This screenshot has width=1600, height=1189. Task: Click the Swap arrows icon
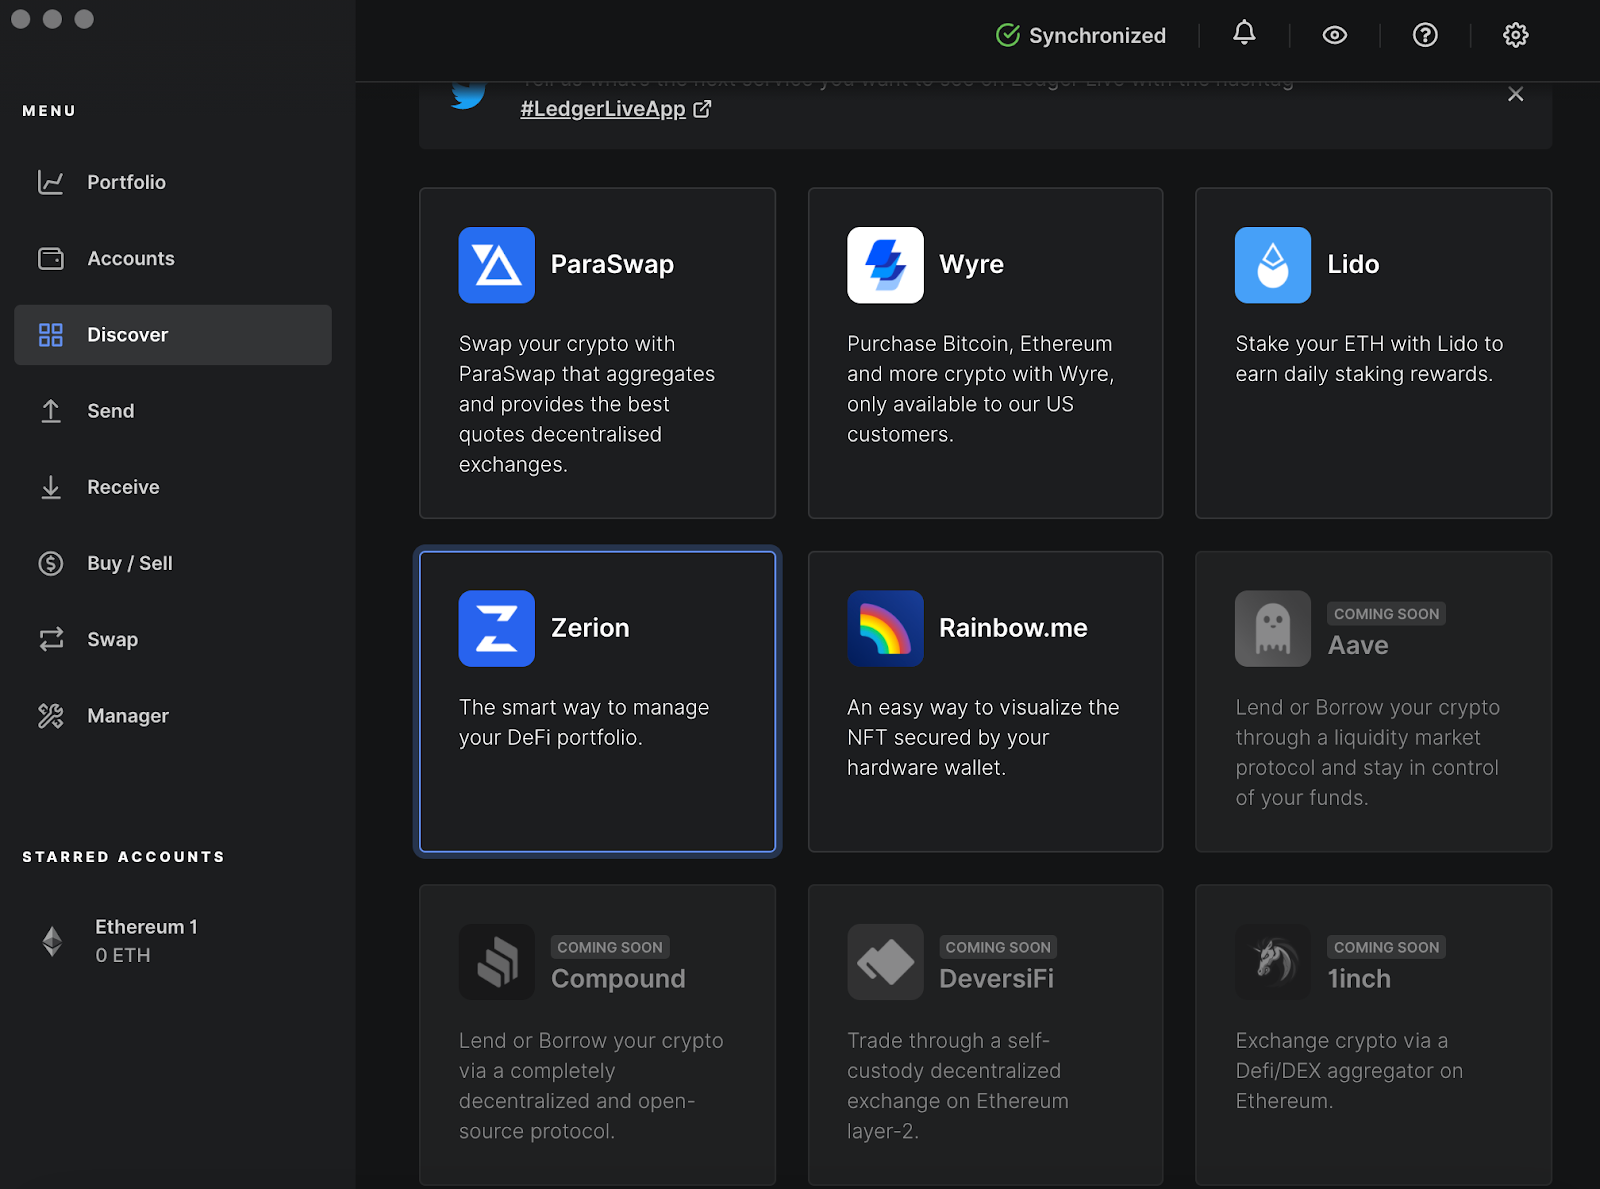51,639
